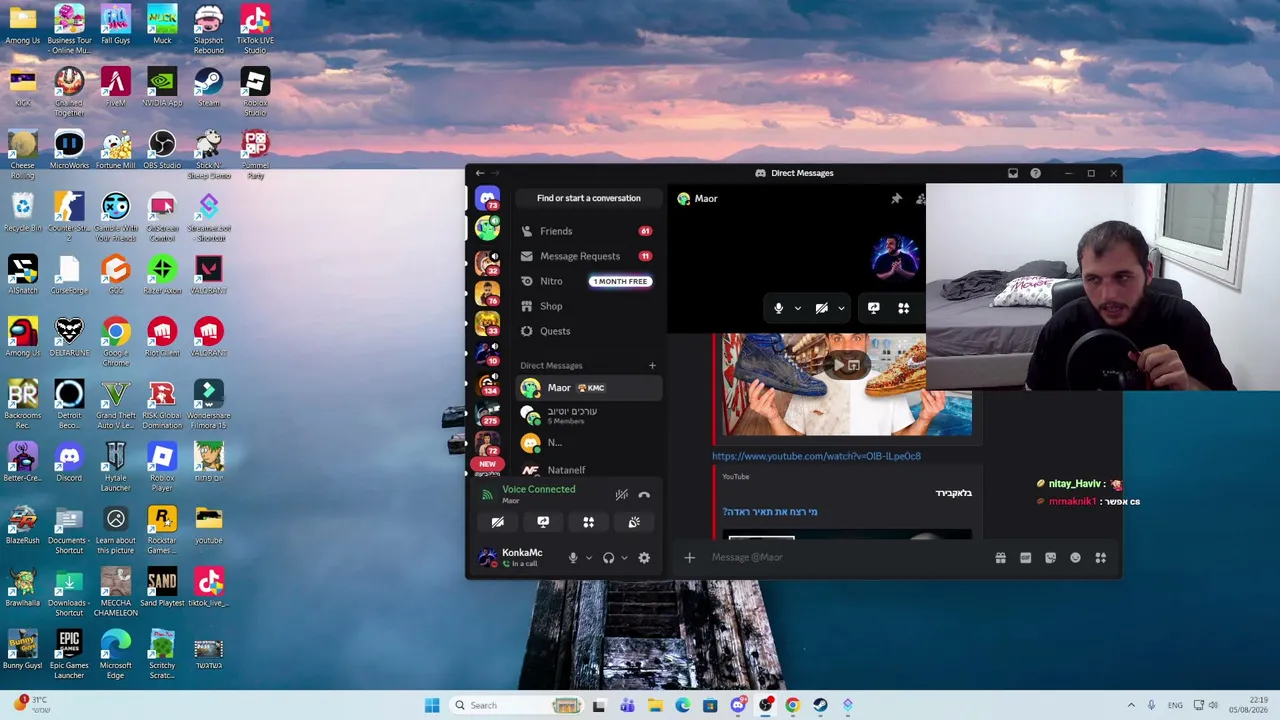Open the YouTube watch link
Screen dimensions: 1280x720
pyautogui.click(x=816, y=456)
